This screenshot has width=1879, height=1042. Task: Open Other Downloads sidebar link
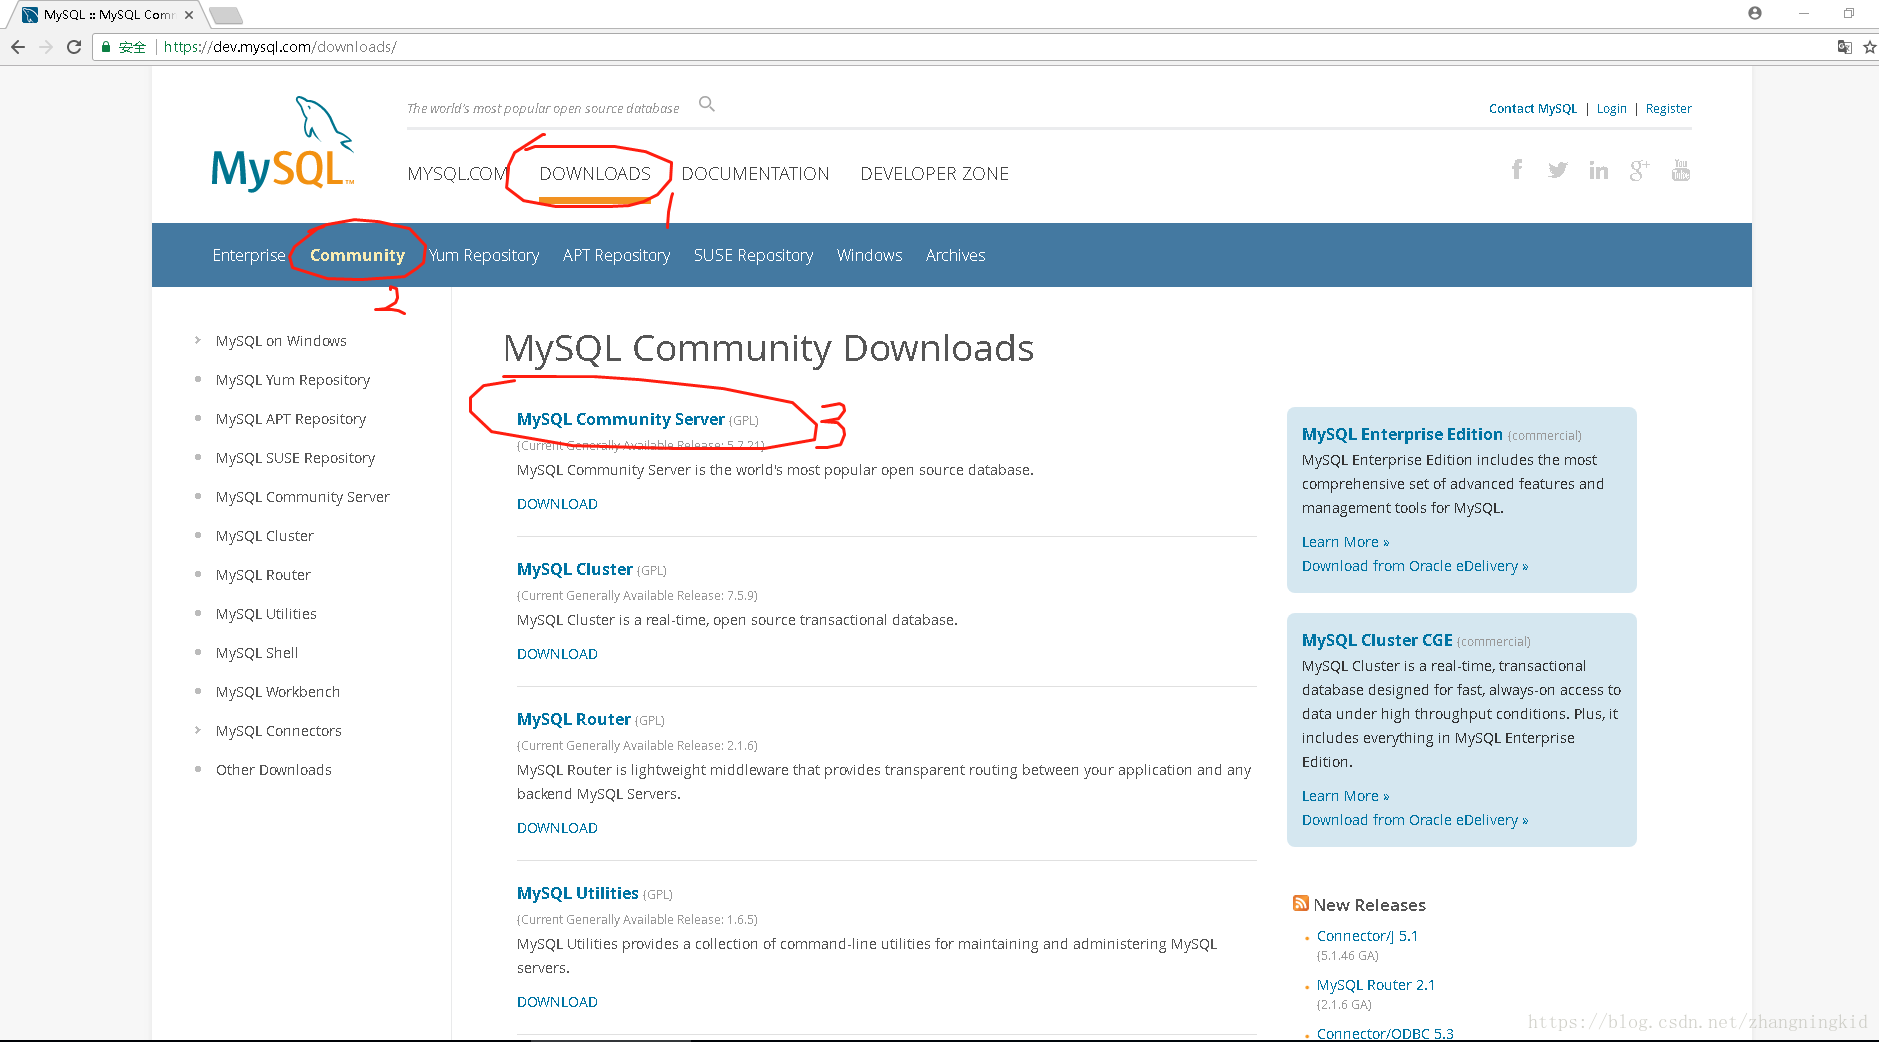tap(273, 770)
